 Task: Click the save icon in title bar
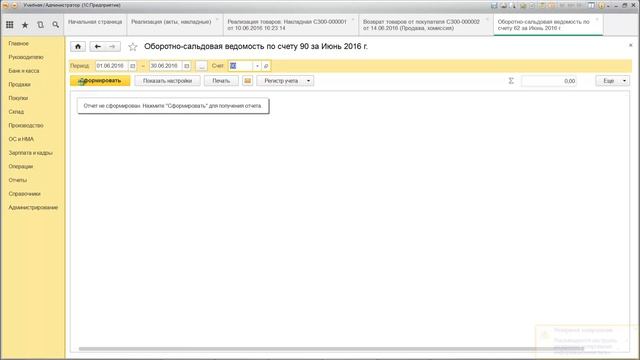[494, 6]
